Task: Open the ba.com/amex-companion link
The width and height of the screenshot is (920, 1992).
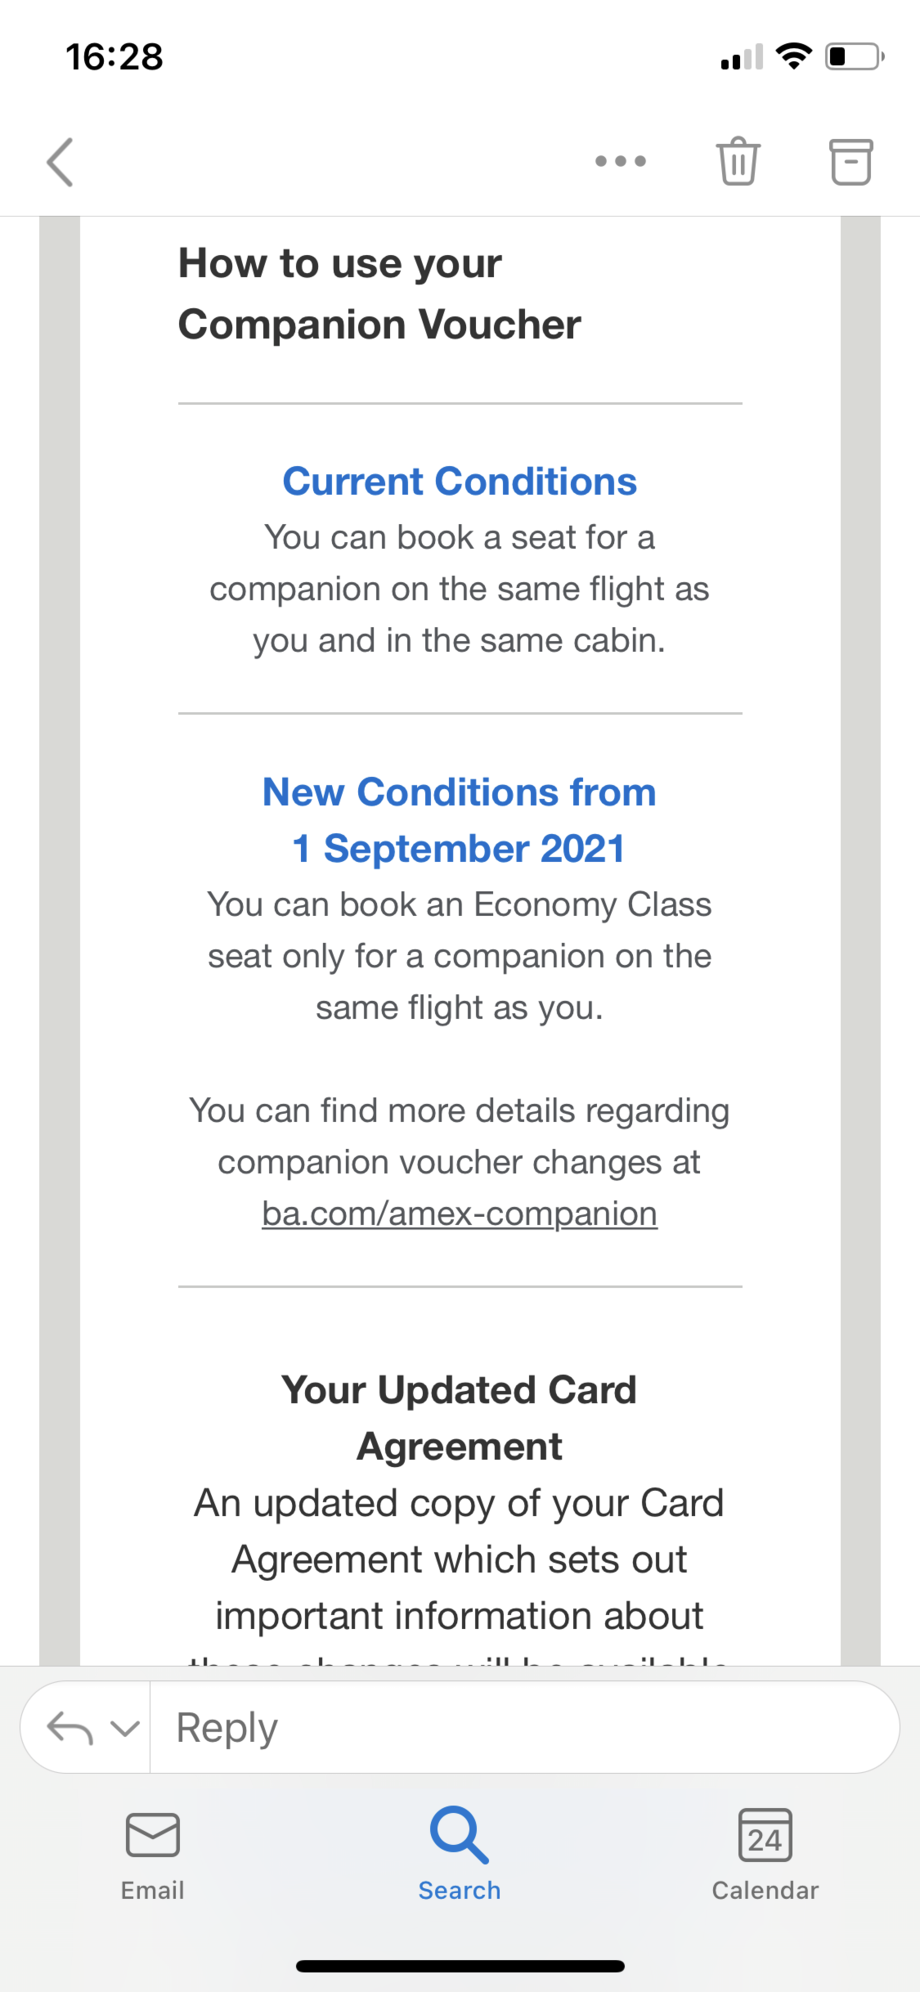Action: point(459,1214)
